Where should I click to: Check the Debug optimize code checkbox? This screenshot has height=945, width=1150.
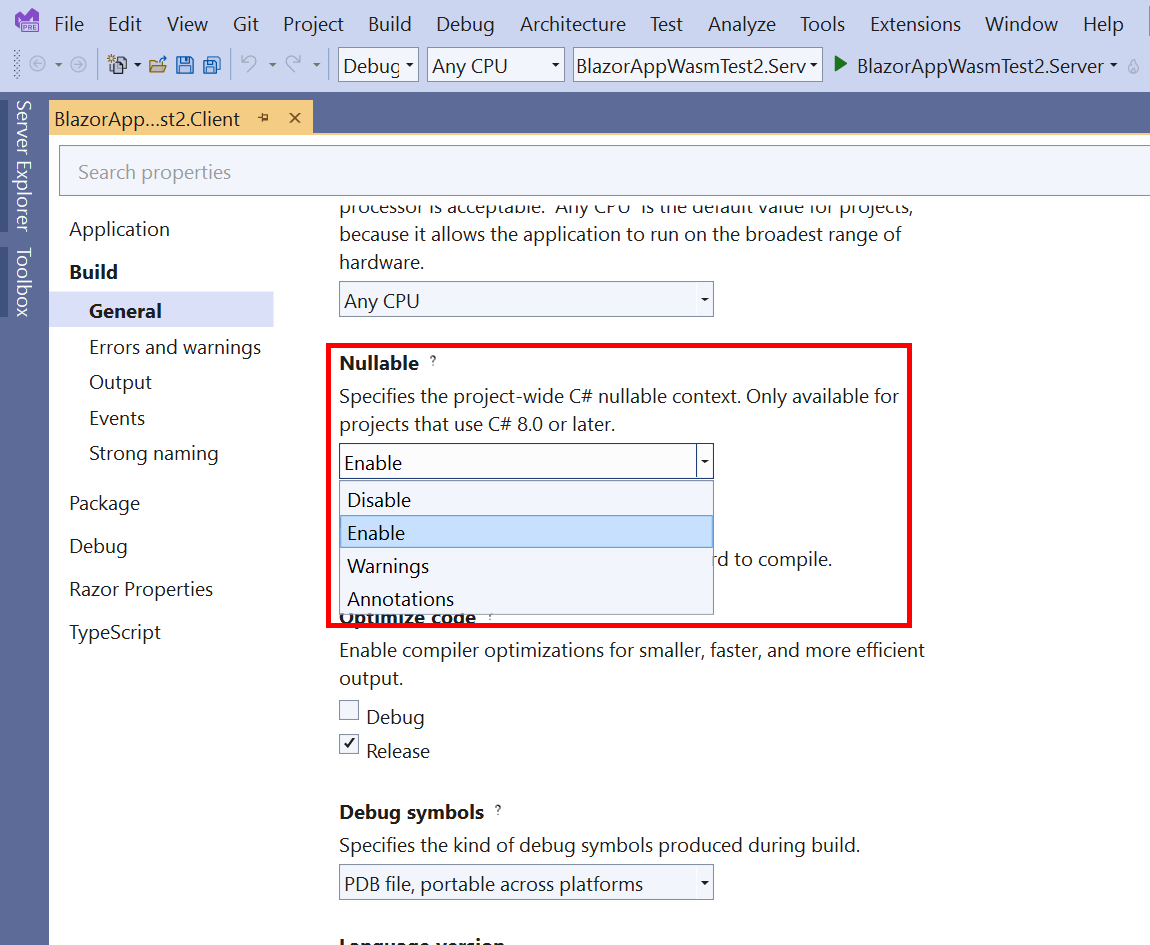pyautogui.click(x=349, y=710)
